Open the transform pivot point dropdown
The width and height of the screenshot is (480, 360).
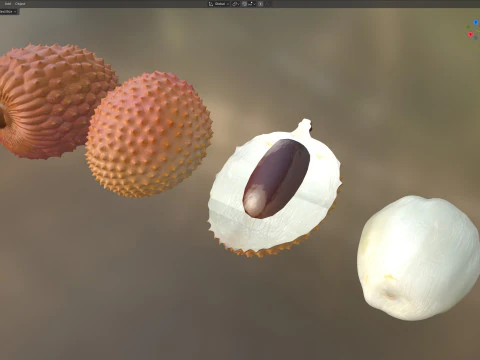pos(236,4)
